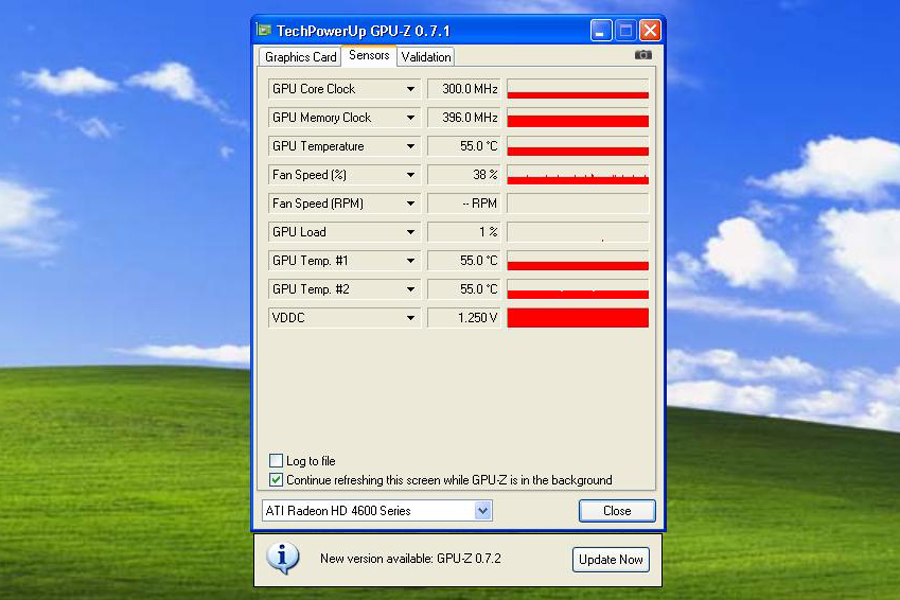Viewport: 900px width, 600px height.
Task: Click the GPU Core Clock history graph
Action: (x=578, y=89)
